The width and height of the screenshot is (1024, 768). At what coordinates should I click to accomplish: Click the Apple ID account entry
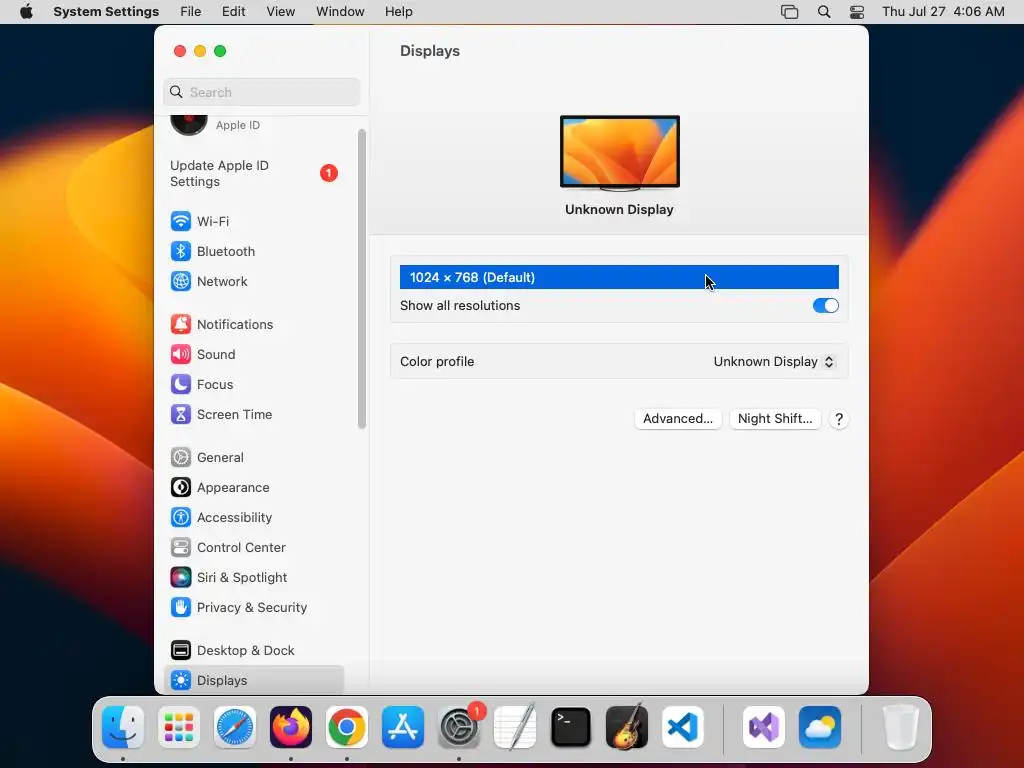253,123
